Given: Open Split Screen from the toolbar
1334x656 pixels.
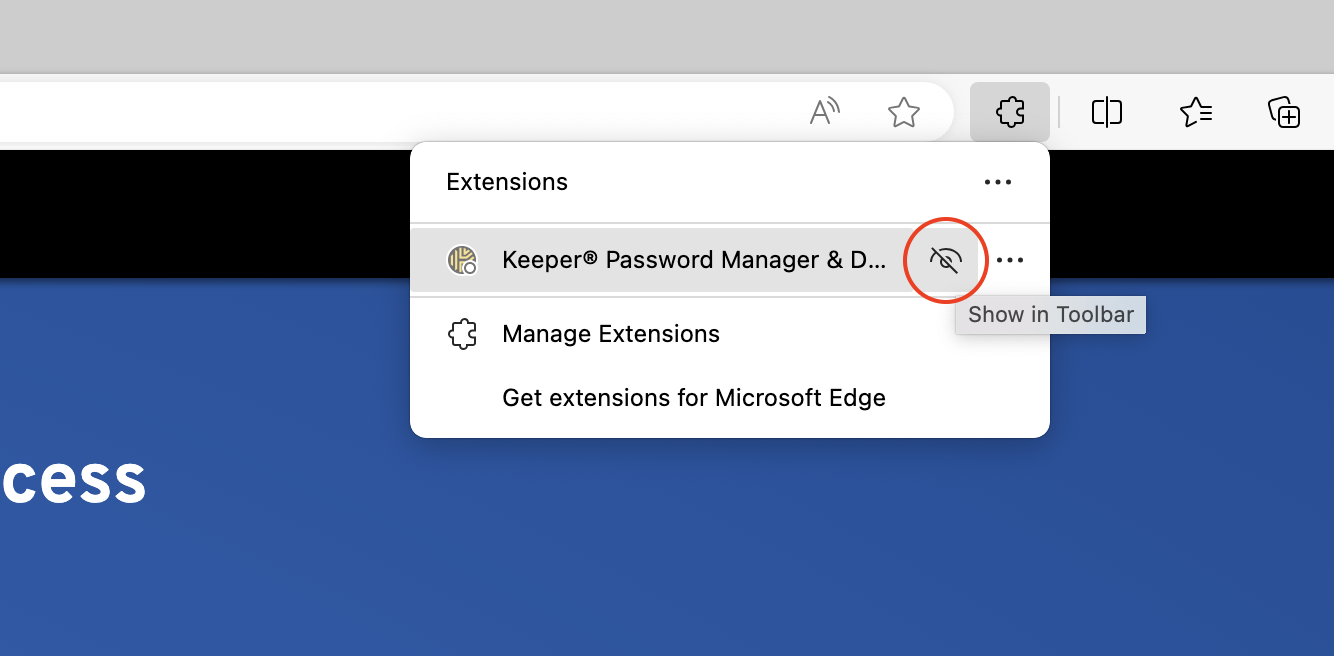Looking at the screenshot, I should 1107,112.
